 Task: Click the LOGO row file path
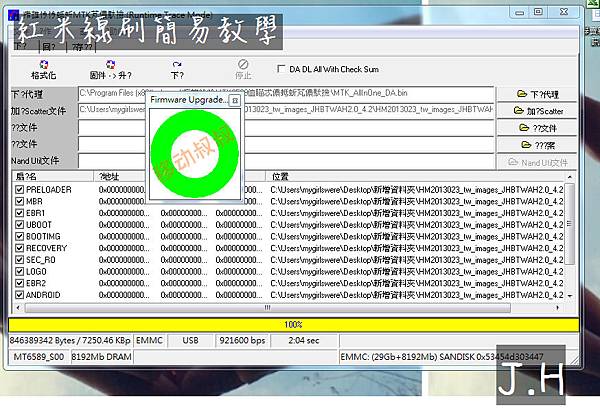(417, 272)
